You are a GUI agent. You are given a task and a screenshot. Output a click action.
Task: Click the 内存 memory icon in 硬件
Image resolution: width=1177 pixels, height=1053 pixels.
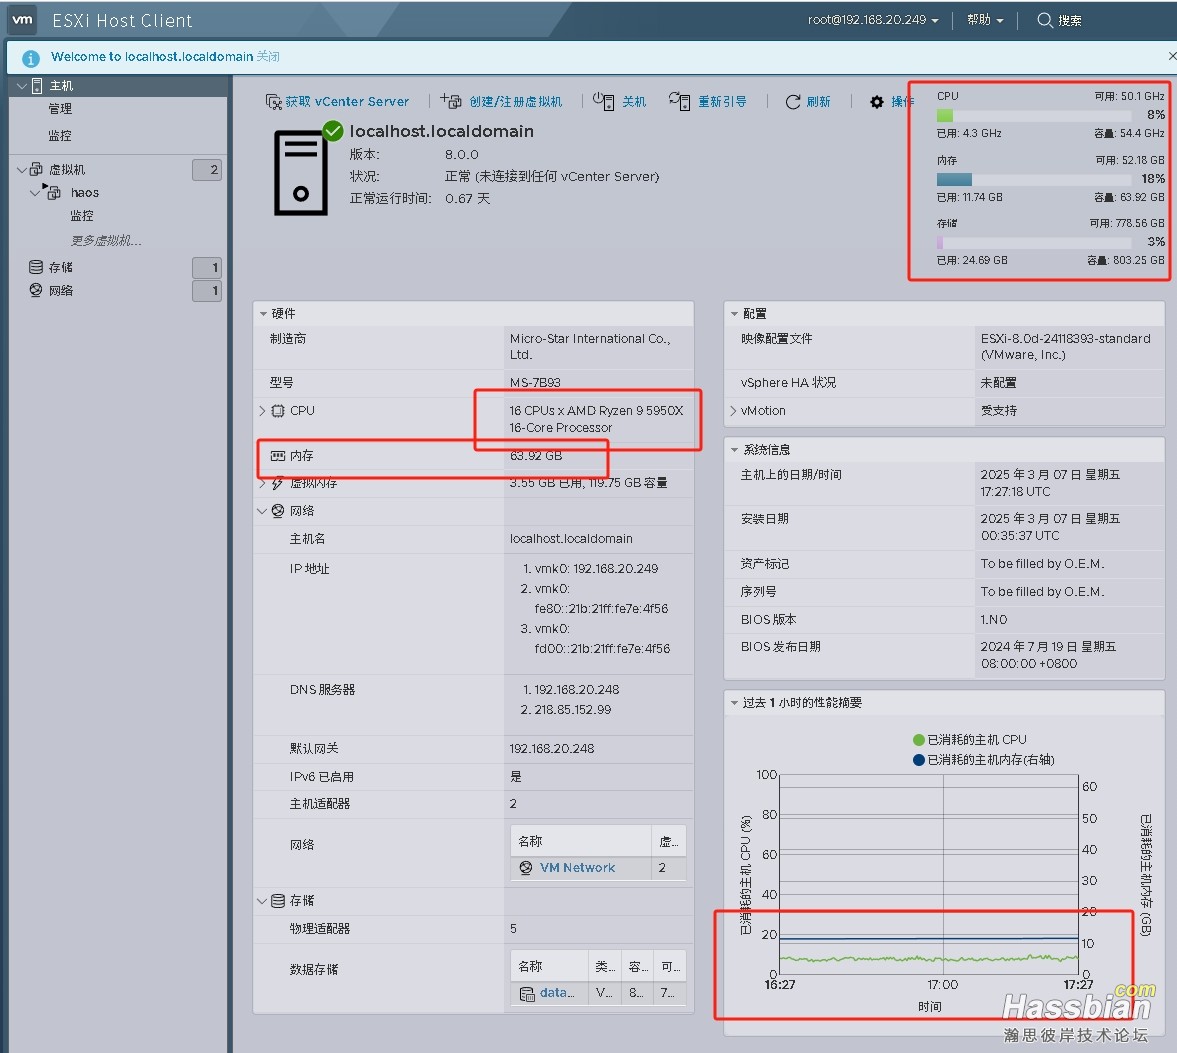[x=278, y=456]
